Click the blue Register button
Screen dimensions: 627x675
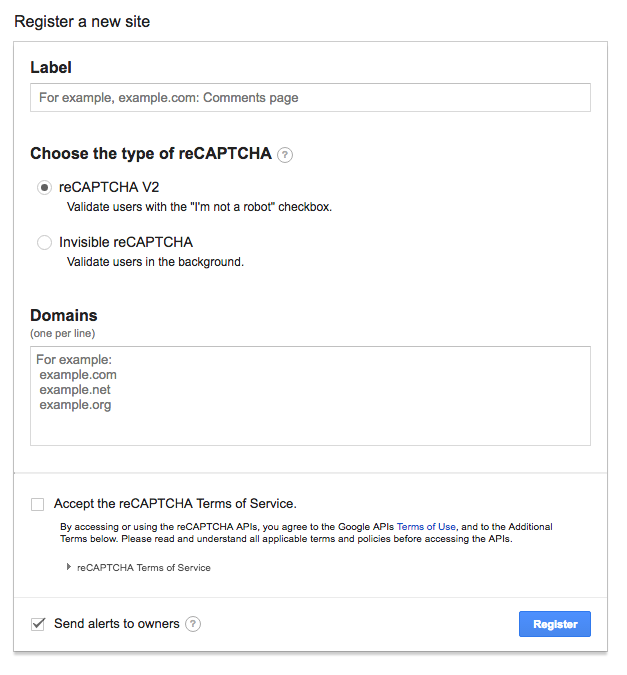coord(555,624)
